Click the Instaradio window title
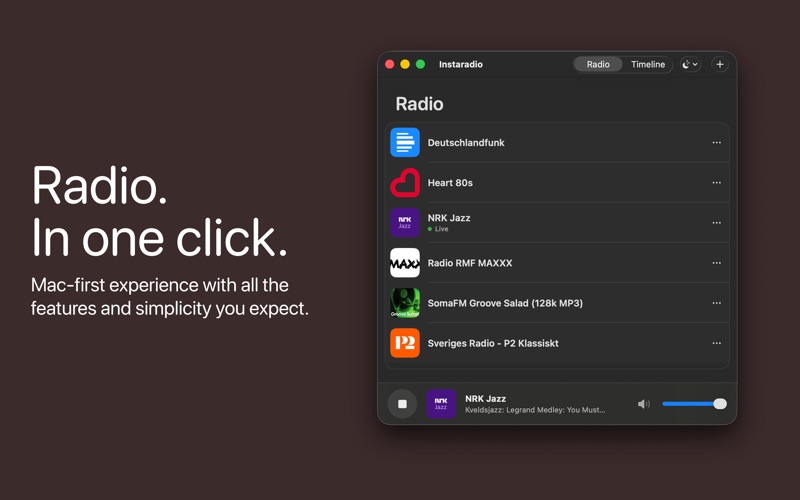This screenshot has width=800, height=500. [x=461, y=64]
